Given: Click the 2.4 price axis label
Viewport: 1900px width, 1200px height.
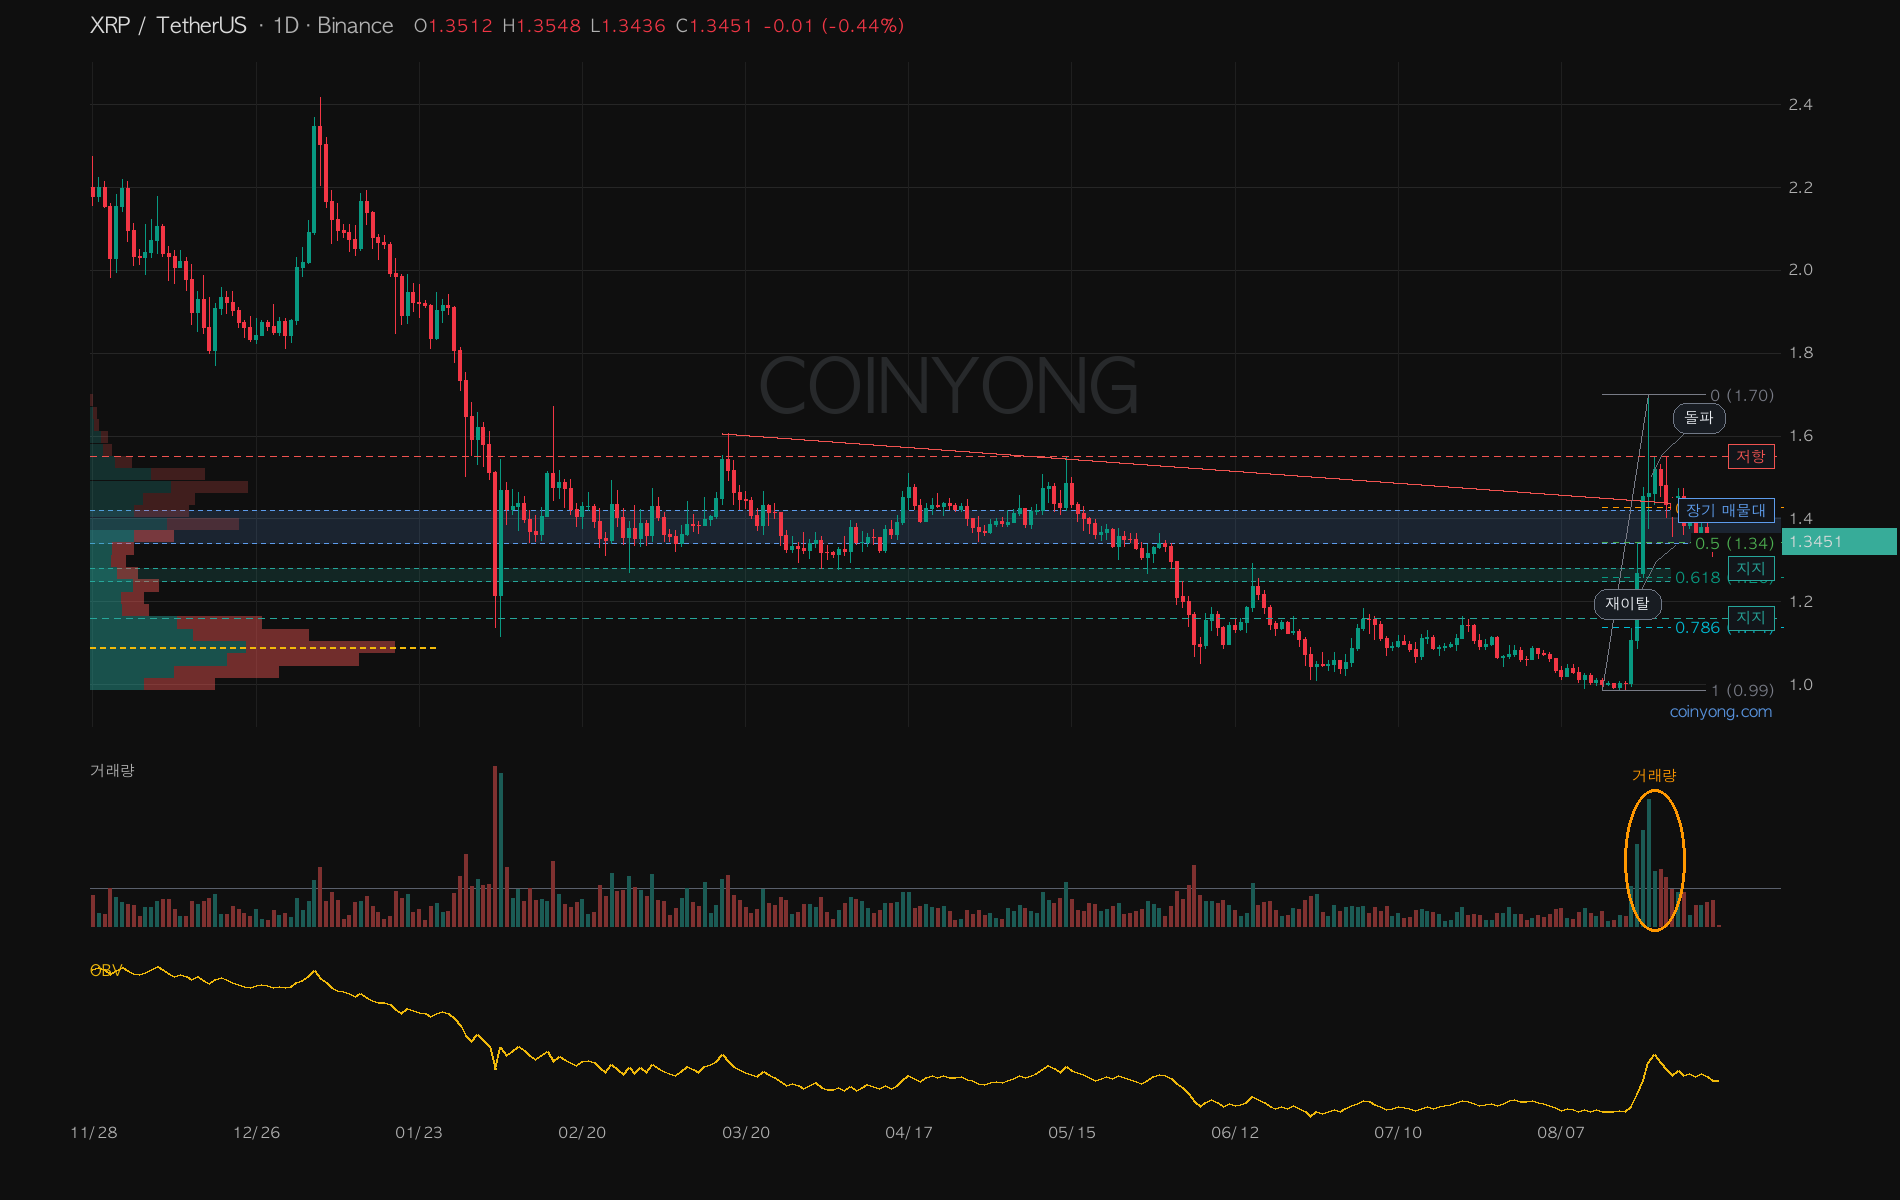Looking at the screenshot, I should tap(1800, 105).
